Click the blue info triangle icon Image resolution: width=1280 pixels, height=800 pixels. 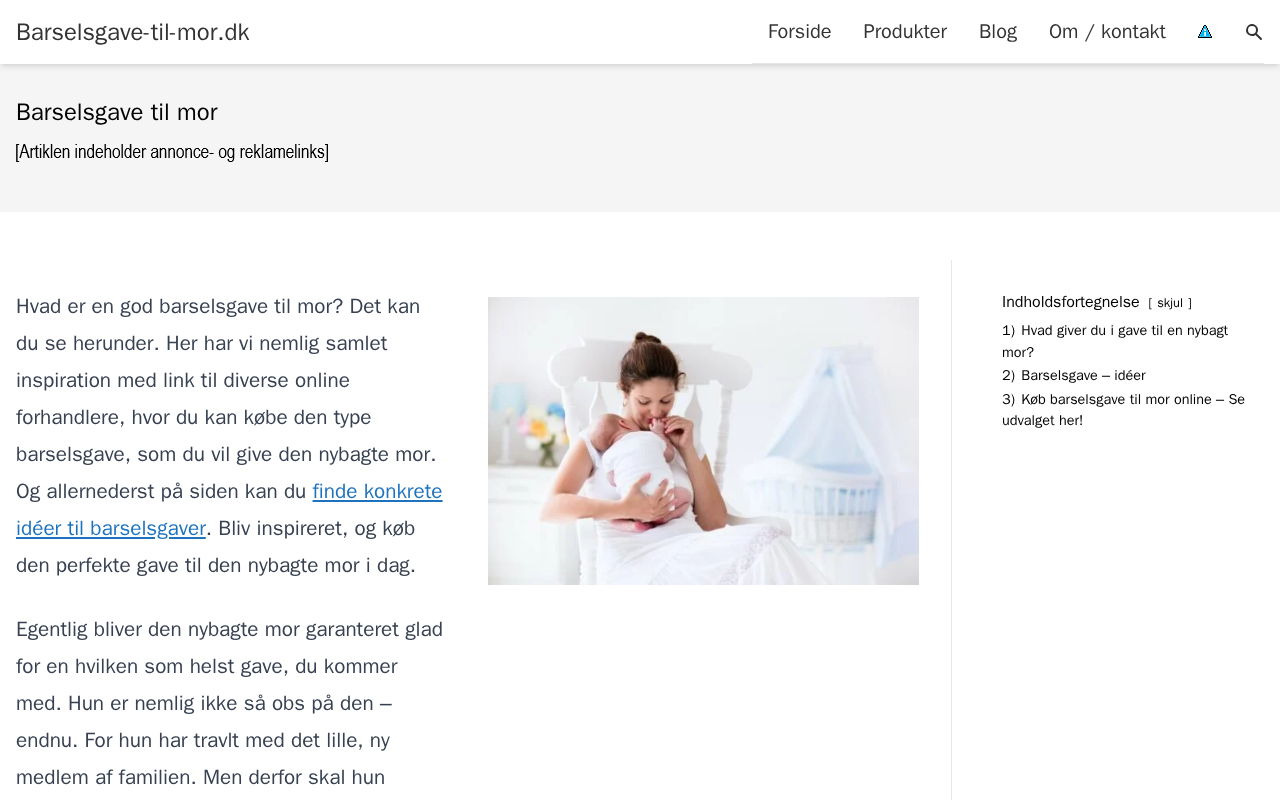pos(1205,32)
